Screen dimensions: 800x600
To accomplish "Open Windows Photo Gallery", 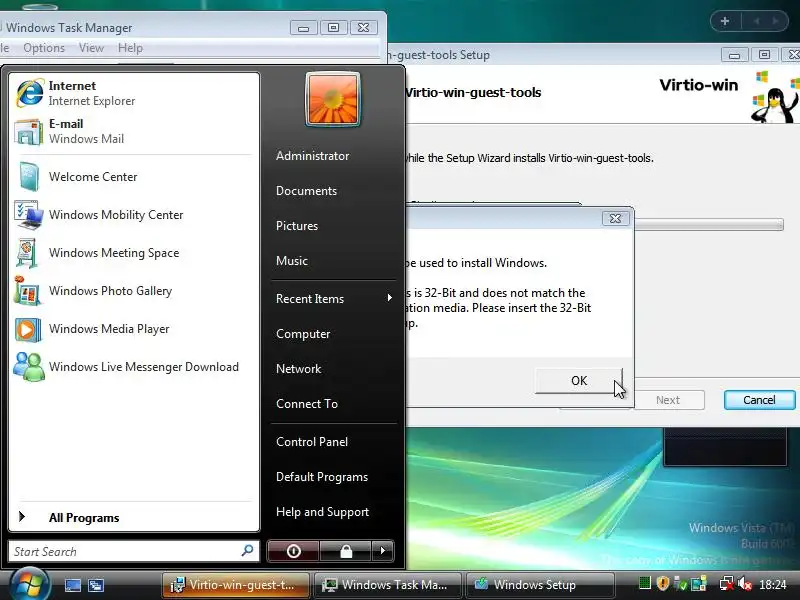I will point(134,291).
